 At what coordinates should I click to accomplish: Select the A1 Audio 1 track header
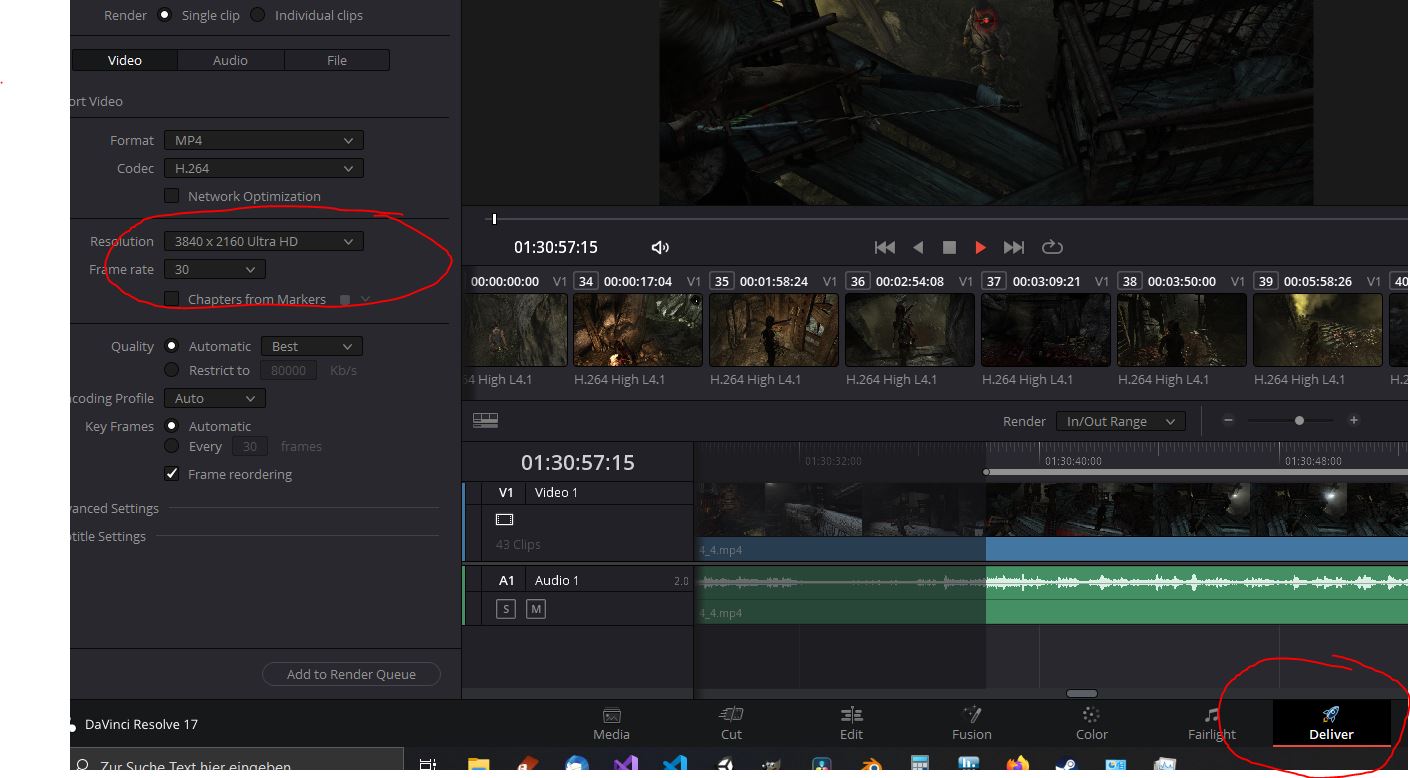point(580,580)
